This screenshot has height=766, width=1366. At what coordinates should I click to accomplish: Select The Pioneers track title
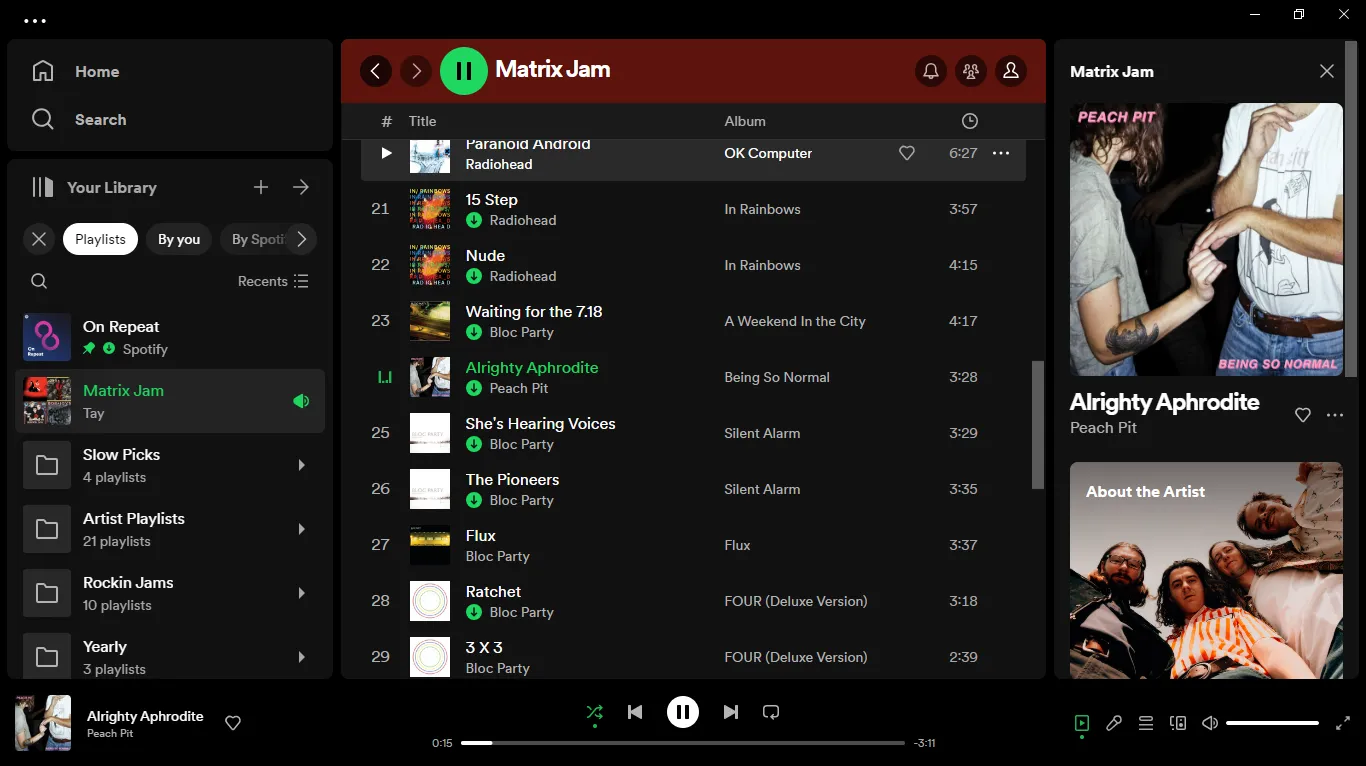[x=512, y=479]
